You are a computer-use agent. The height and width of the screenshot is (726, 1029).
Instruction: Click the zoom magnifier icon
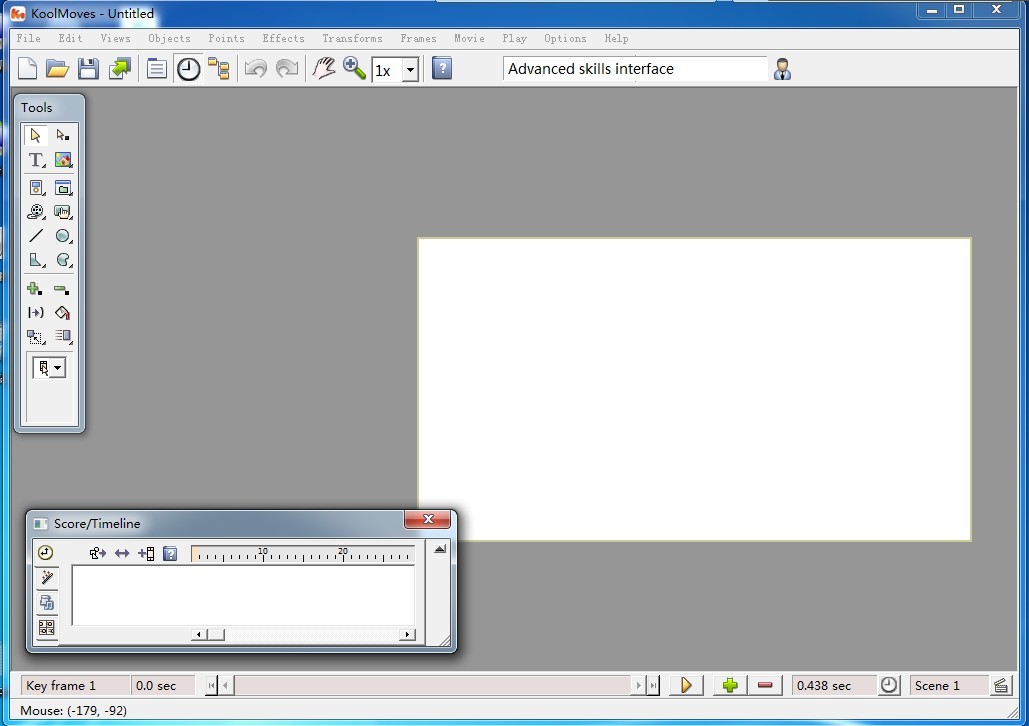pos(353,69)
